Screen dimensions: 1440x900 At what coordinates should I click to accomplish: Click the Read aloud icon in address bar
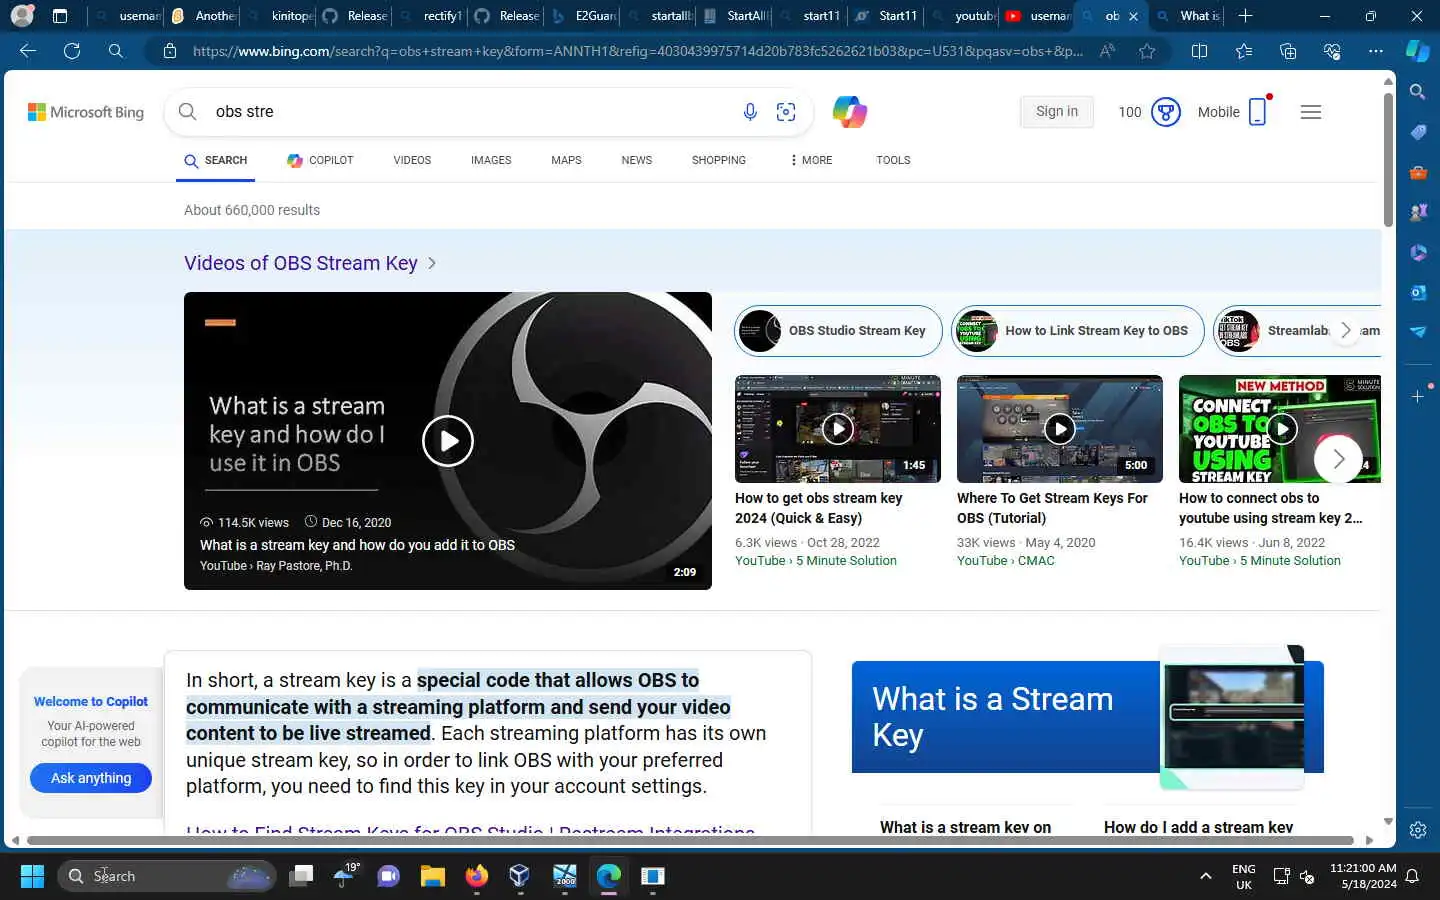[1107, 51]
